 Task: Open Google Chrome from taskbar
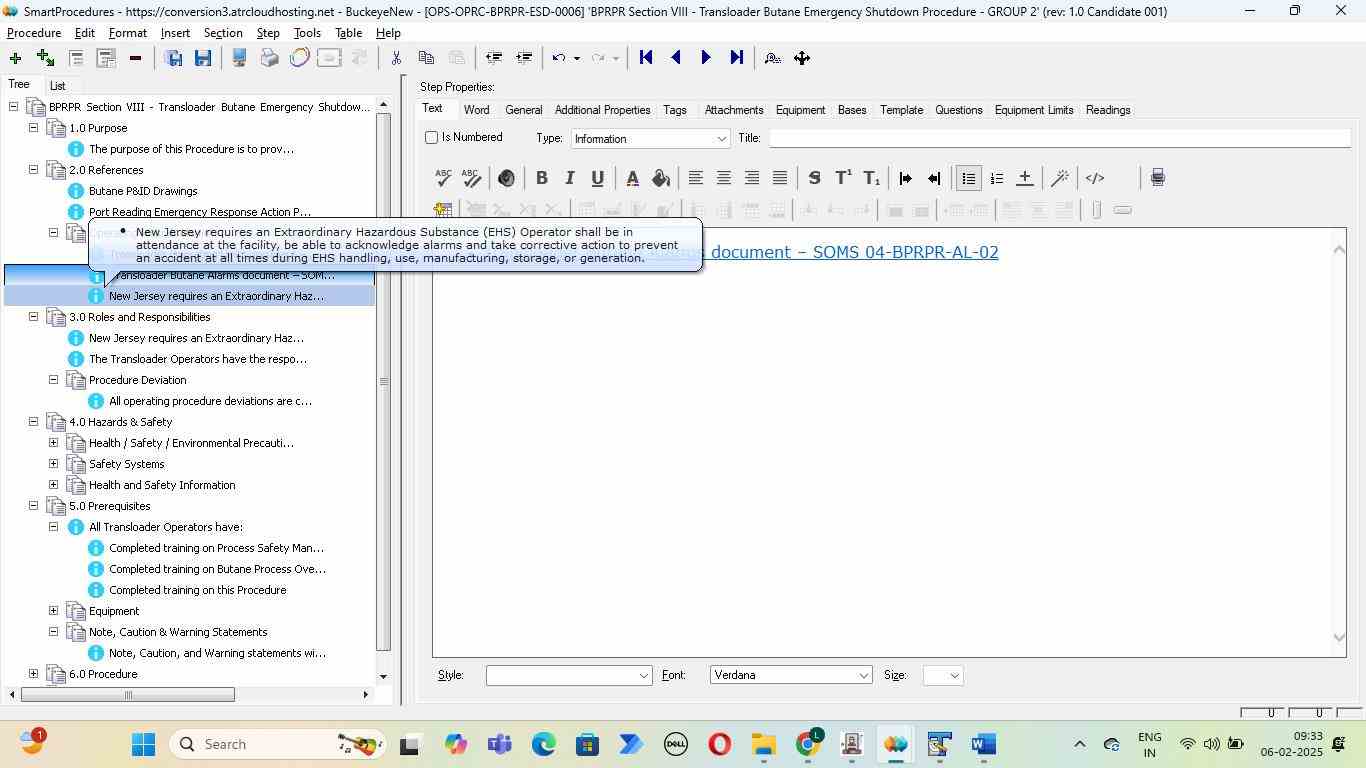[808, 744]
